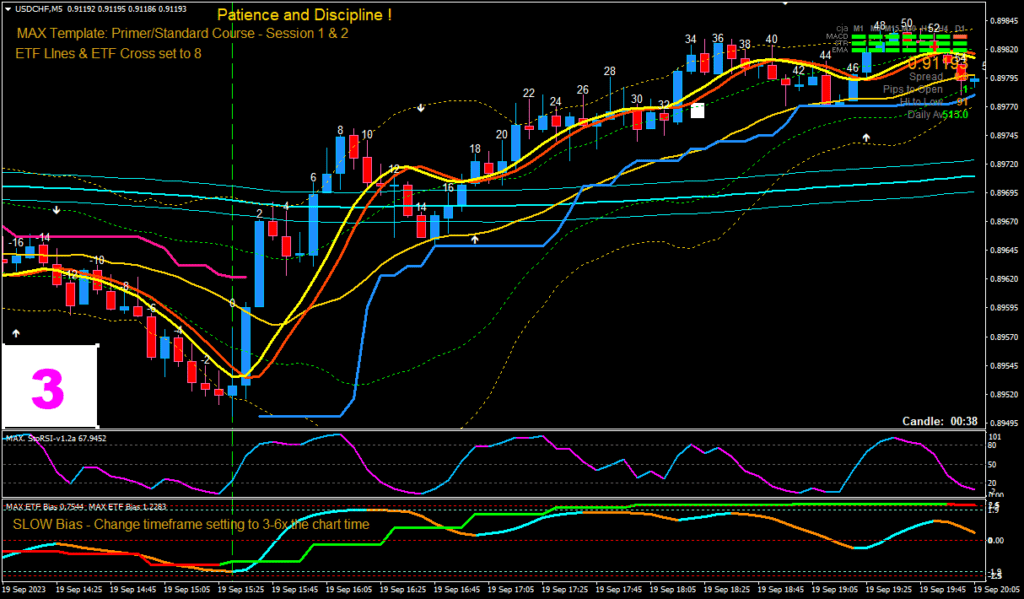Select the D1 timeframe column header
Viewport: 1024px width, 599px height.
[x=959, y=28]
